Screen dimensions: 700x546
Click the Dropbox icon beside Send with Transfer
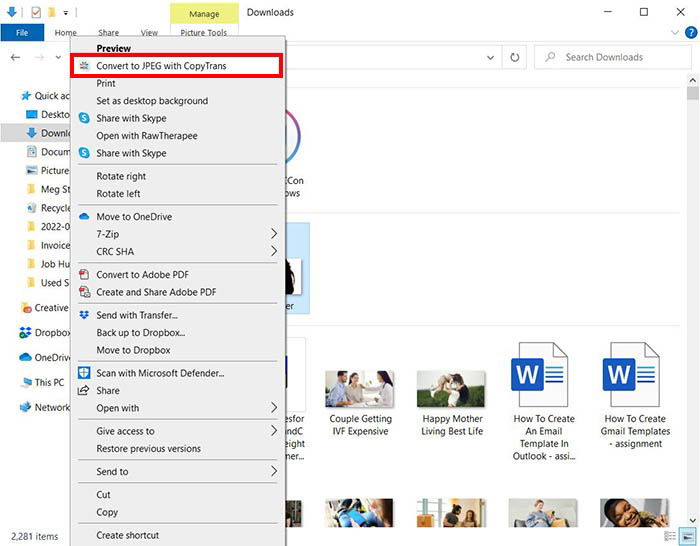coord(84,315)
